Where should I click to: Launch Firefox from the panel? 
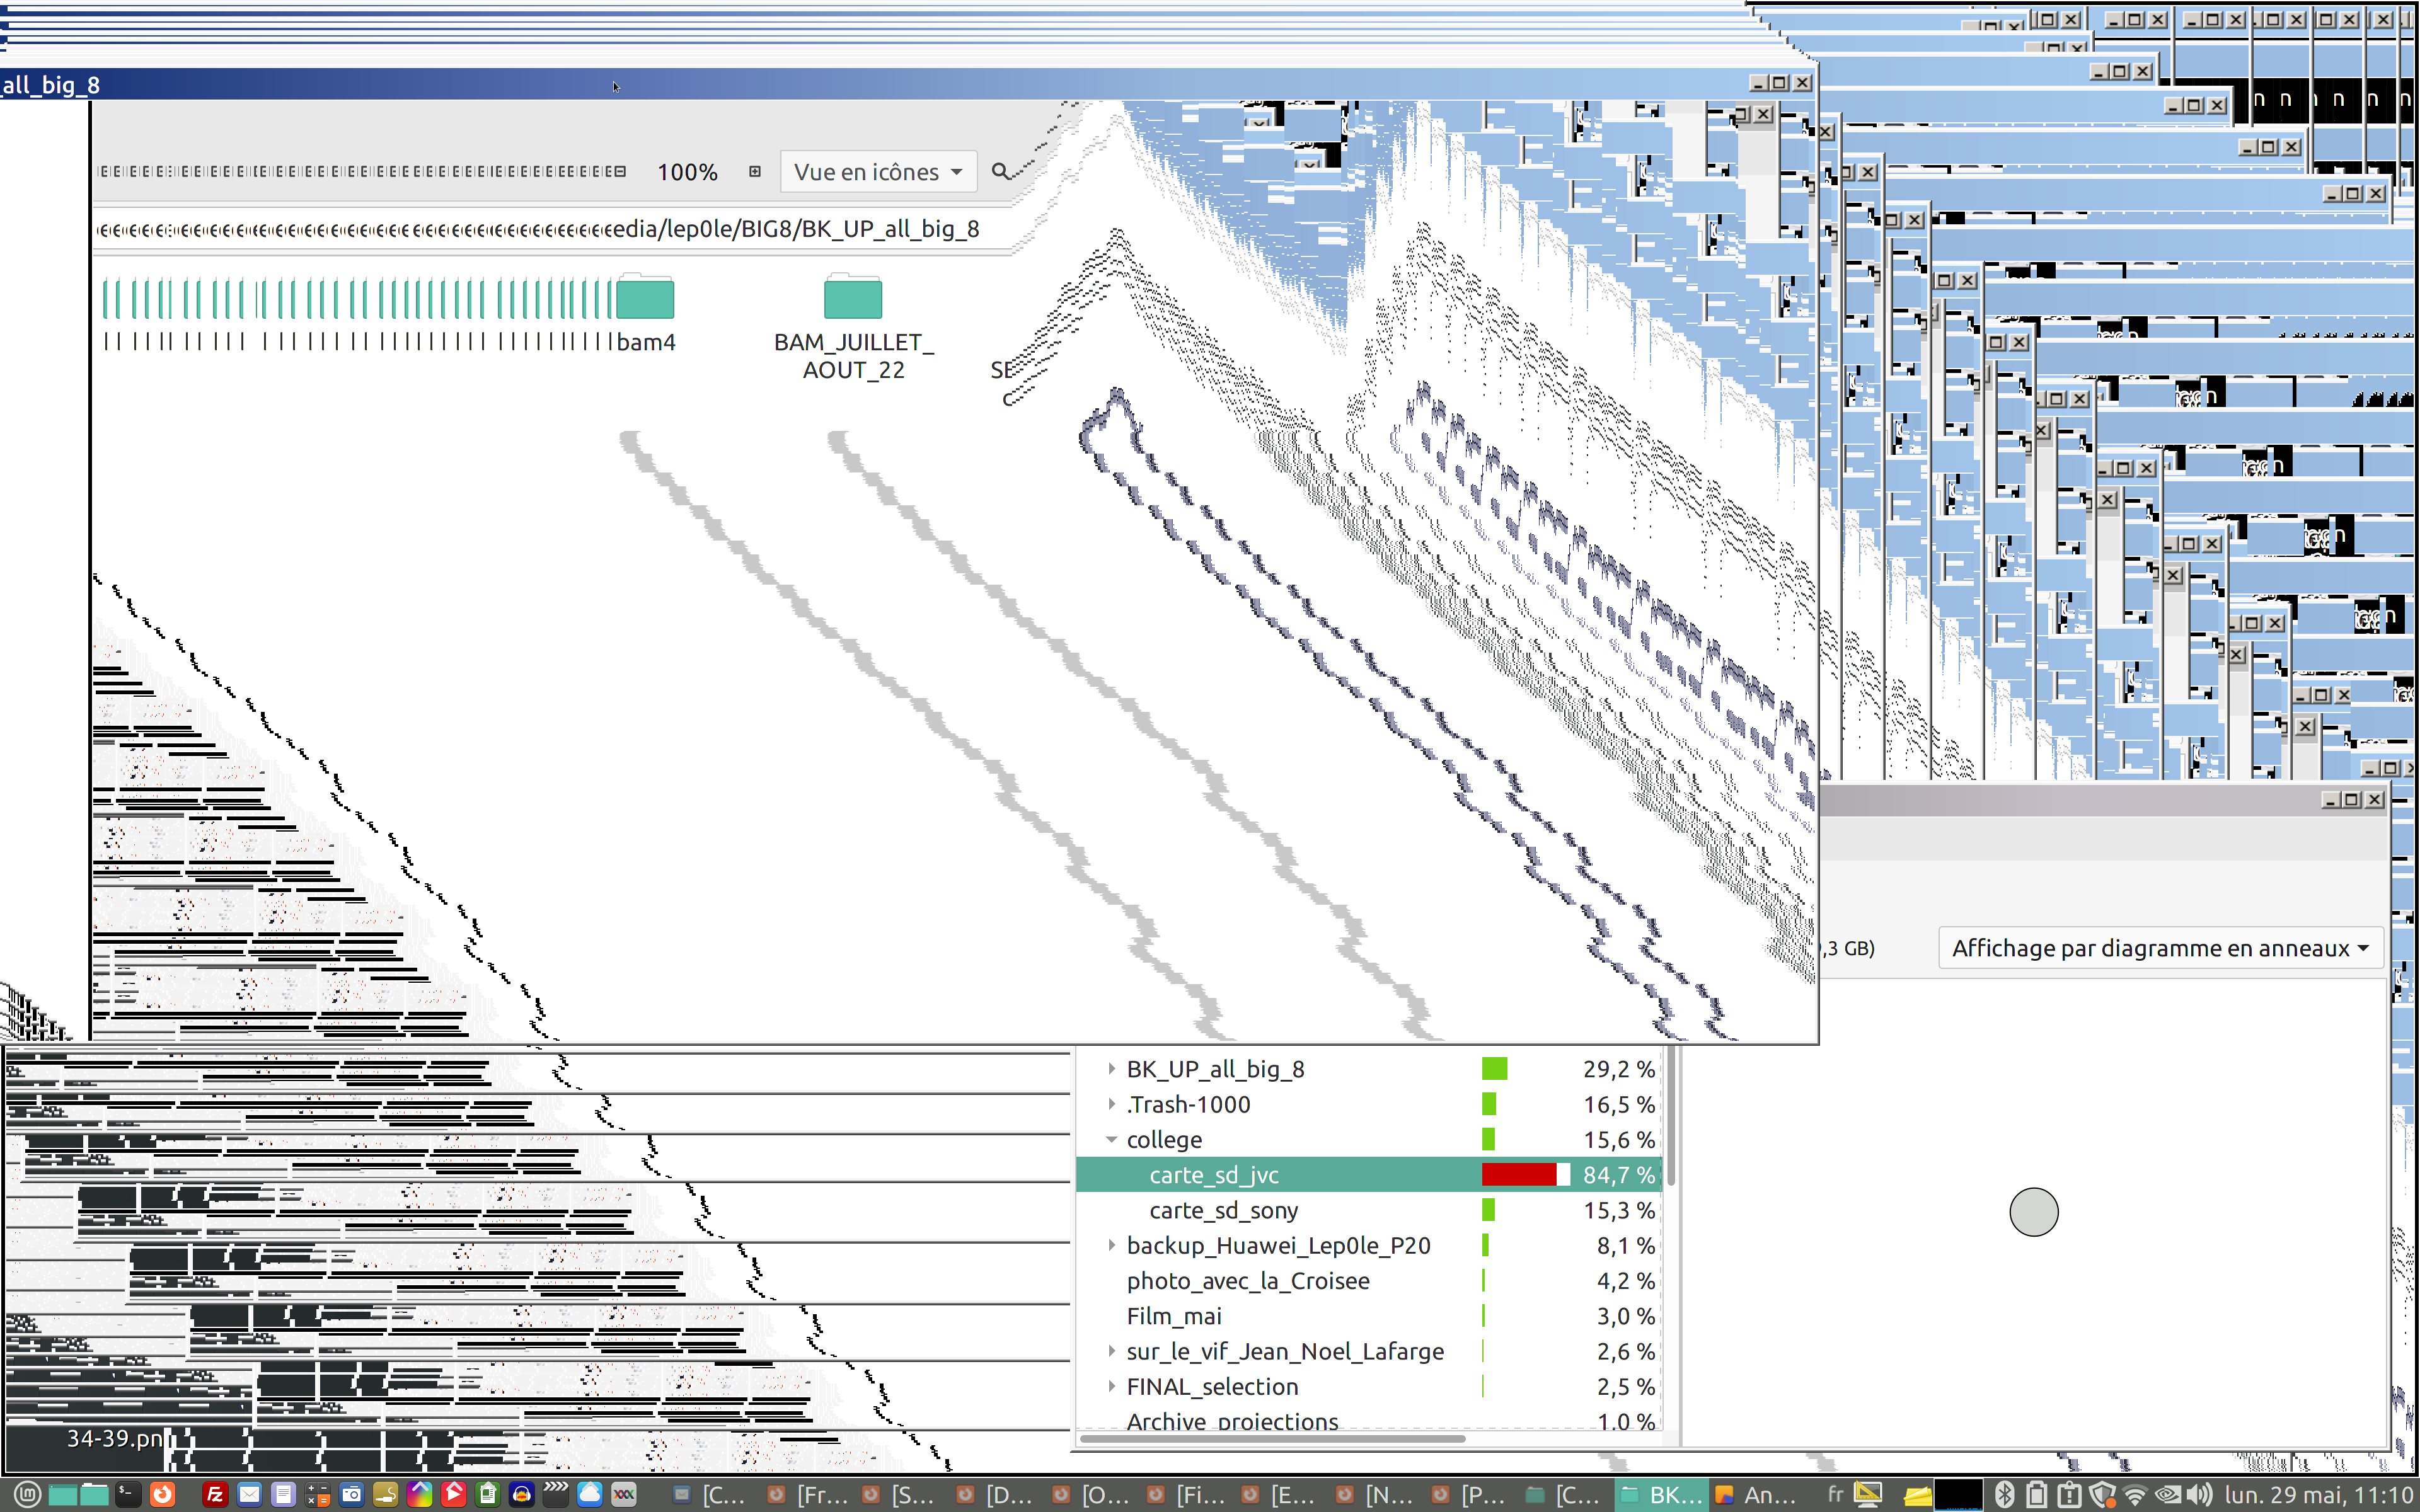(x=162, y=1494)
